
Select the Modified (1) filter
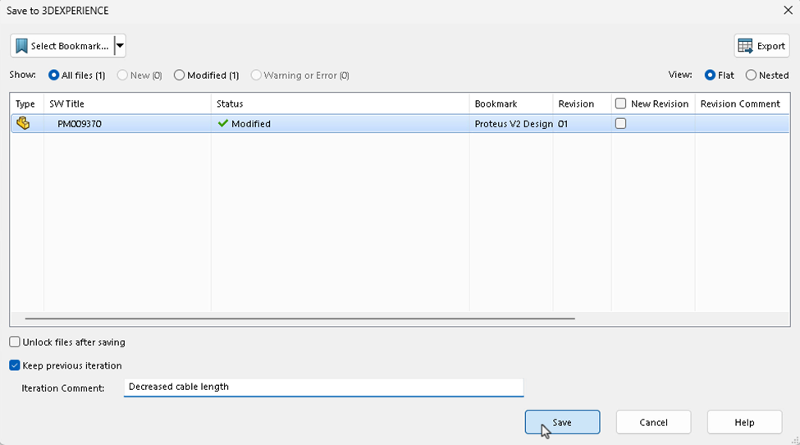(207, 75)
